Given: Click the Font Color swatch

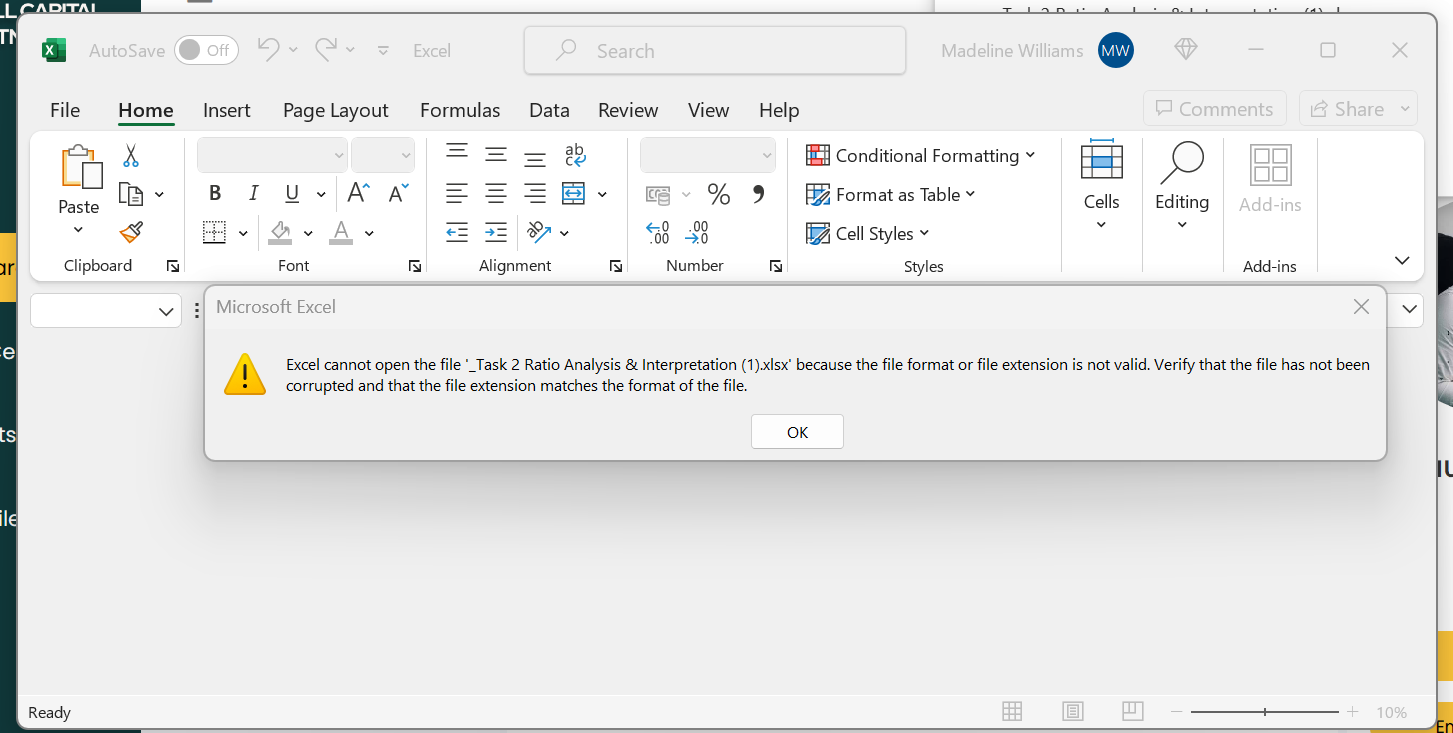Looking at the screenshot, I should [341, 233].
